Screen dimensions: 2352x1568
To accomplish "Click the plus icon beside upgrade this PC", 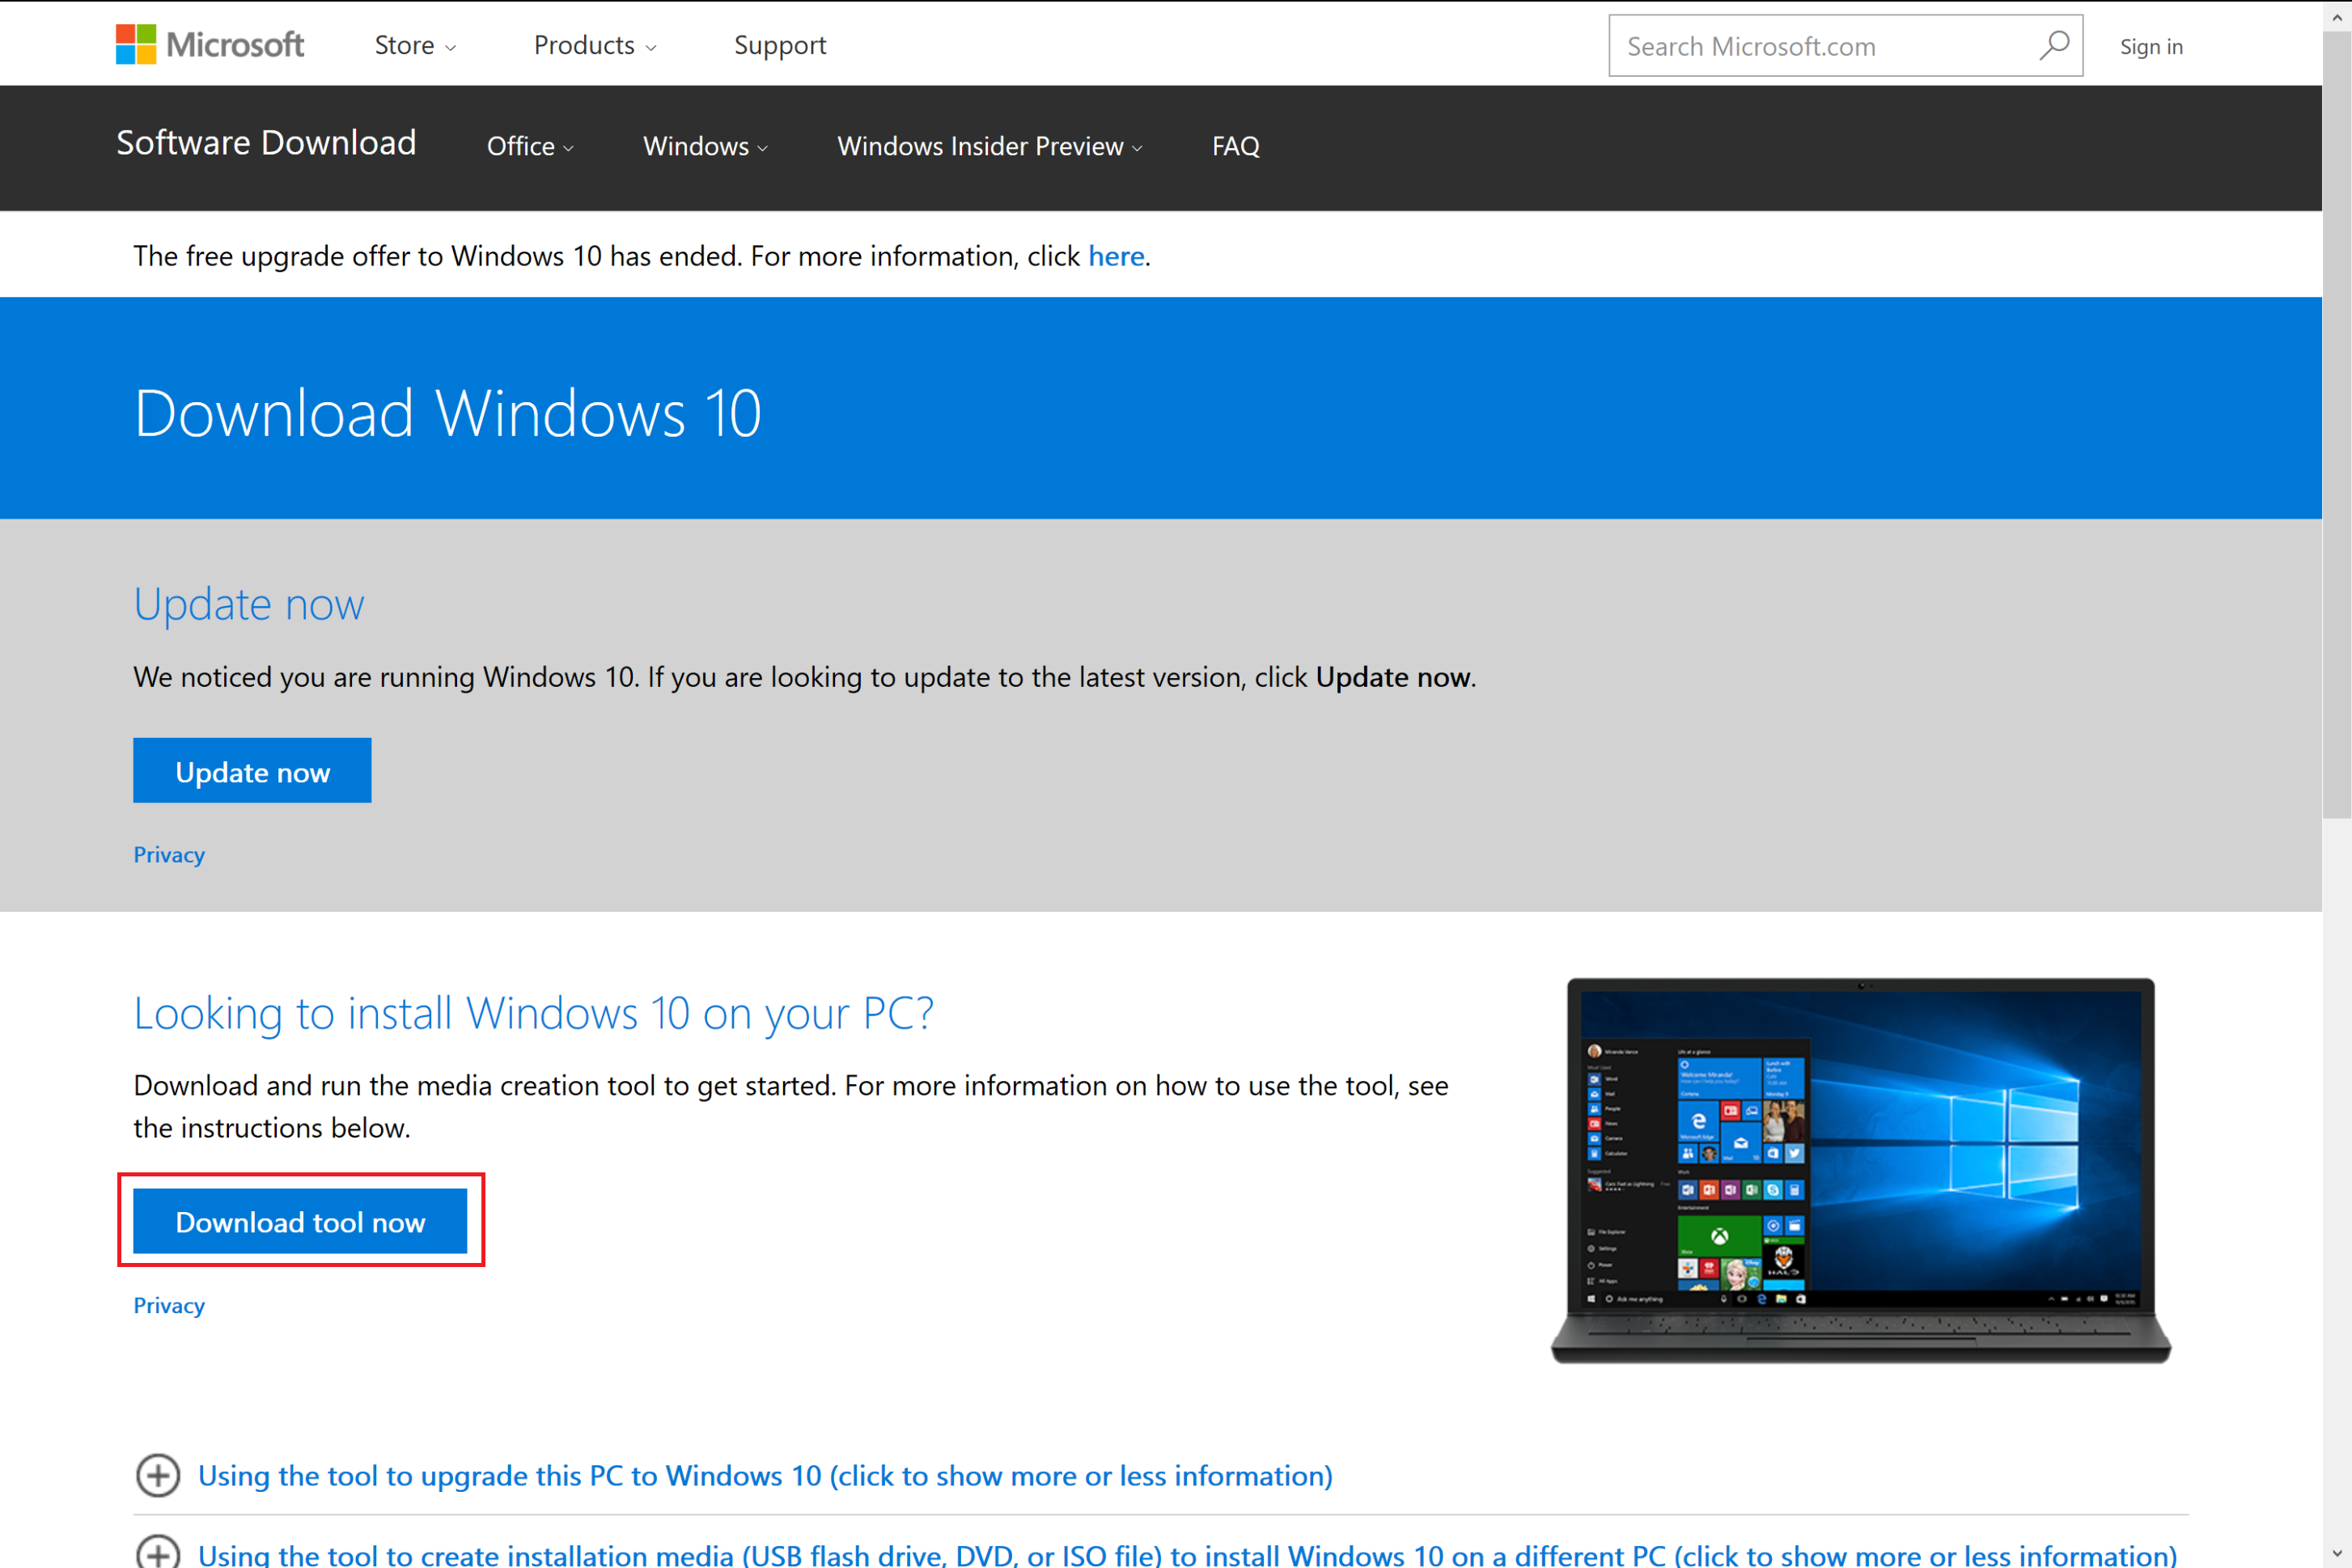I will coord(158,1475).
